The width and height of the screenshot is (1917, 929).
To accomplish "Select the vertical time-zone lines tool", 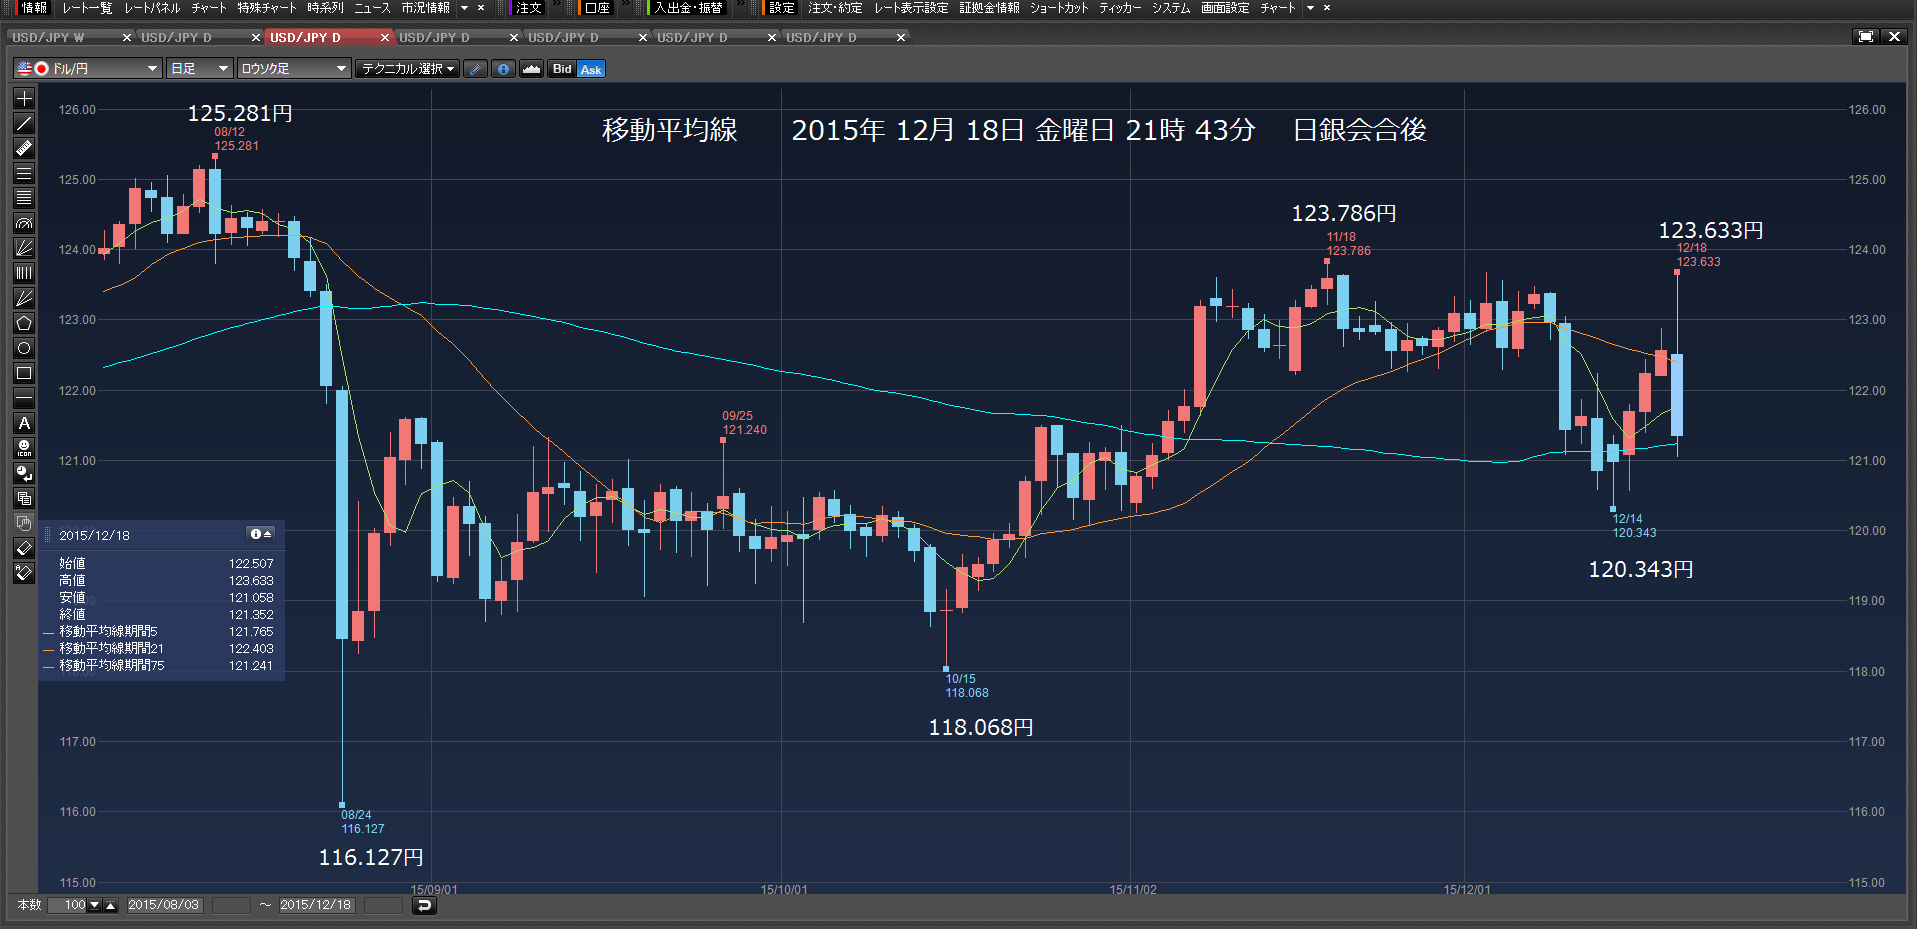I will 24,273.
